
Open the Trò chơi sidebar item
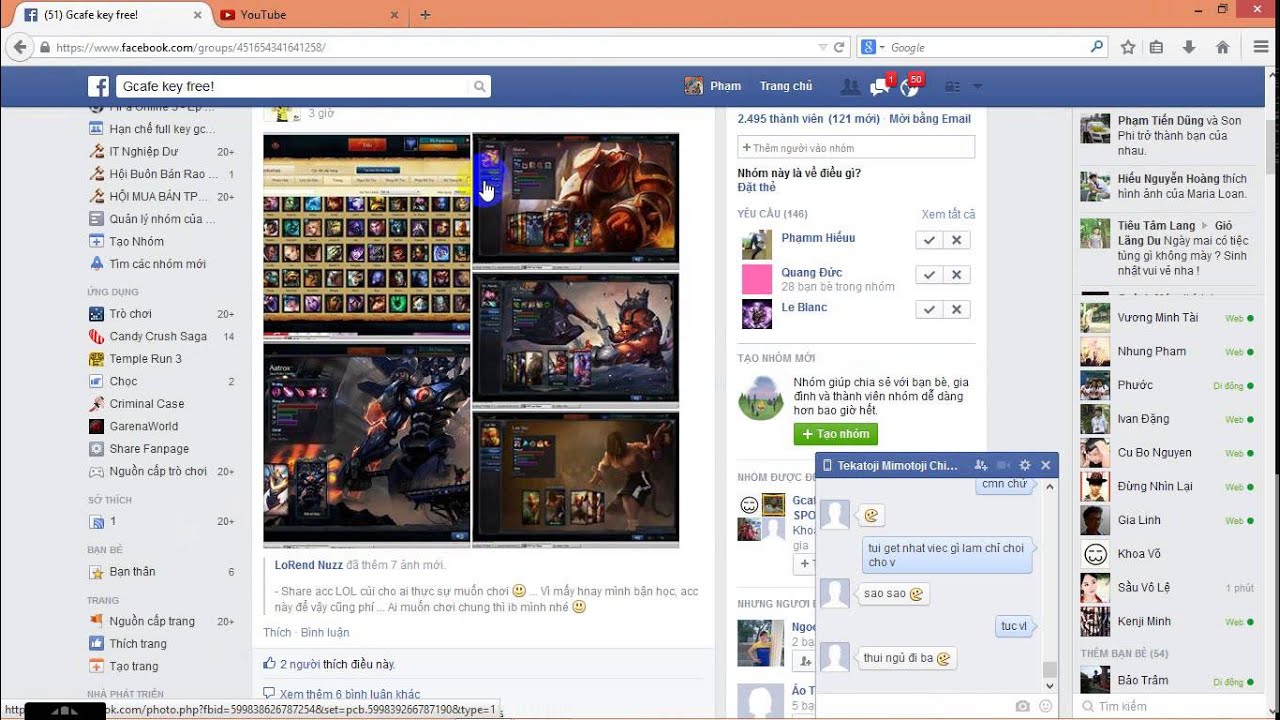[130, 314]
